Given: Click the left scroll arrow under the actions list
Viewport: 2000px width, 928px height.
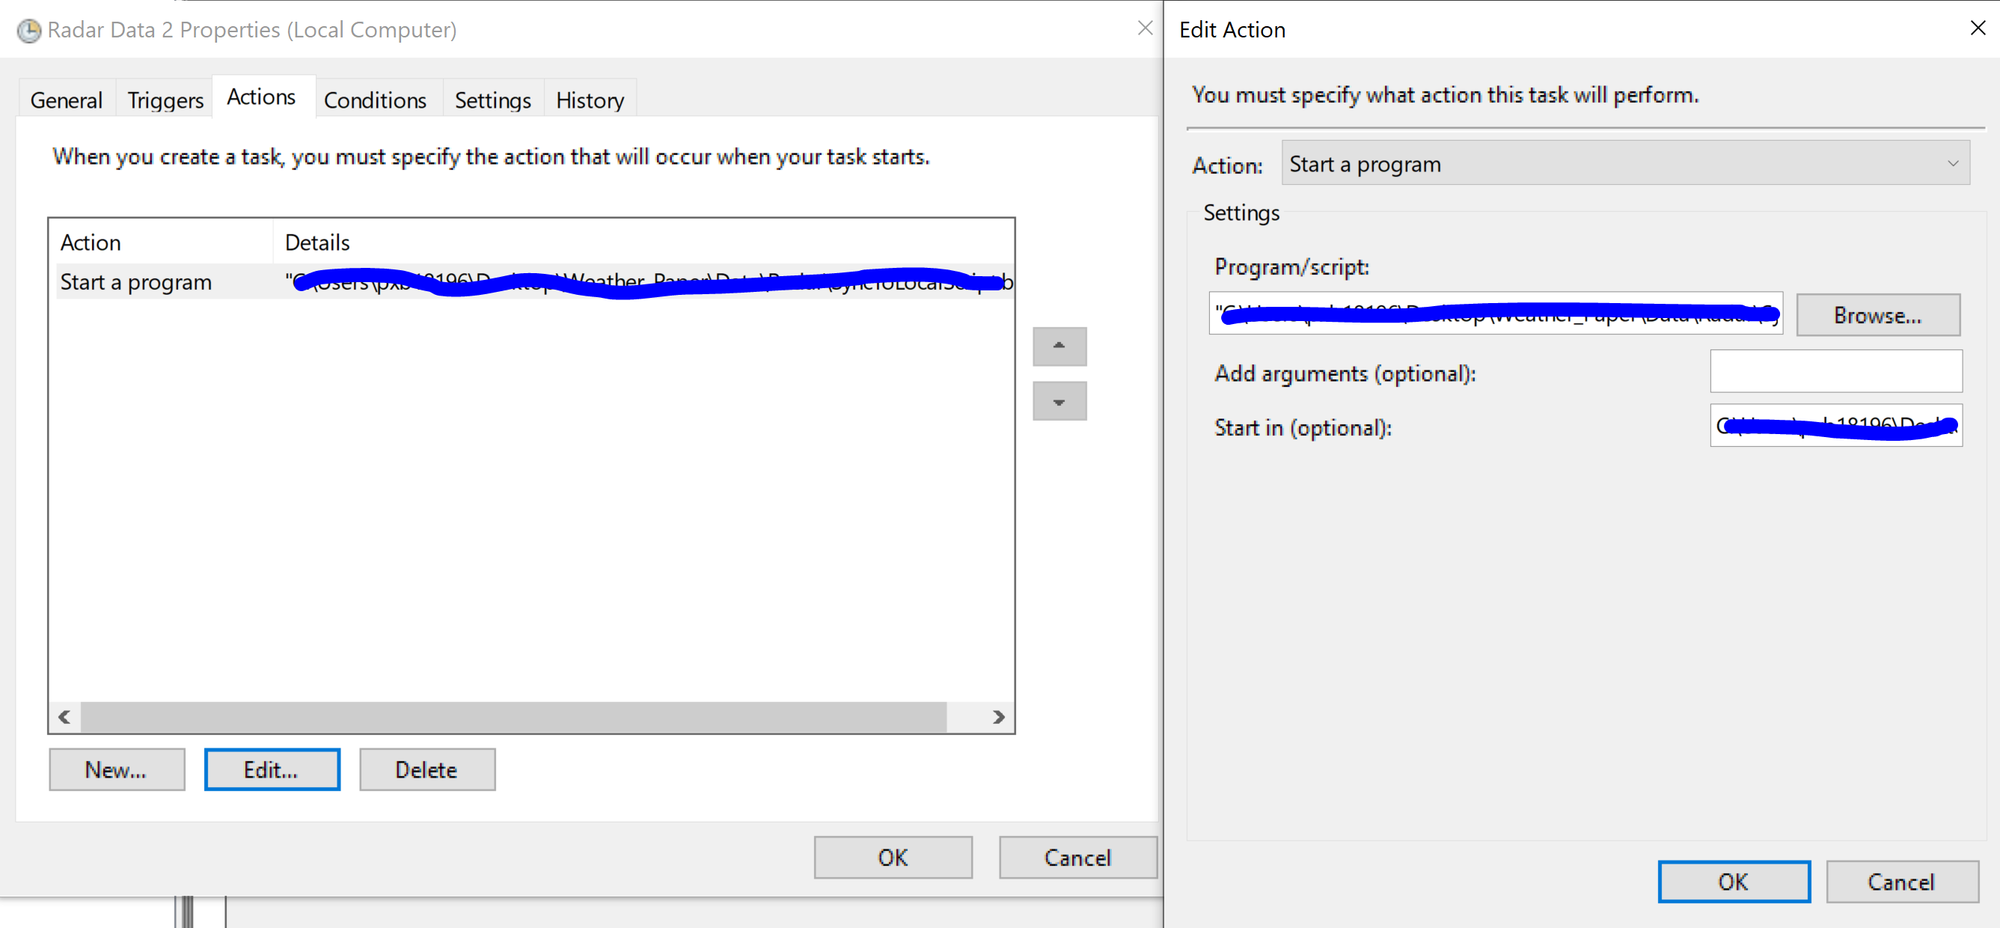Looking at the screenshot, I should click(63, 716).
